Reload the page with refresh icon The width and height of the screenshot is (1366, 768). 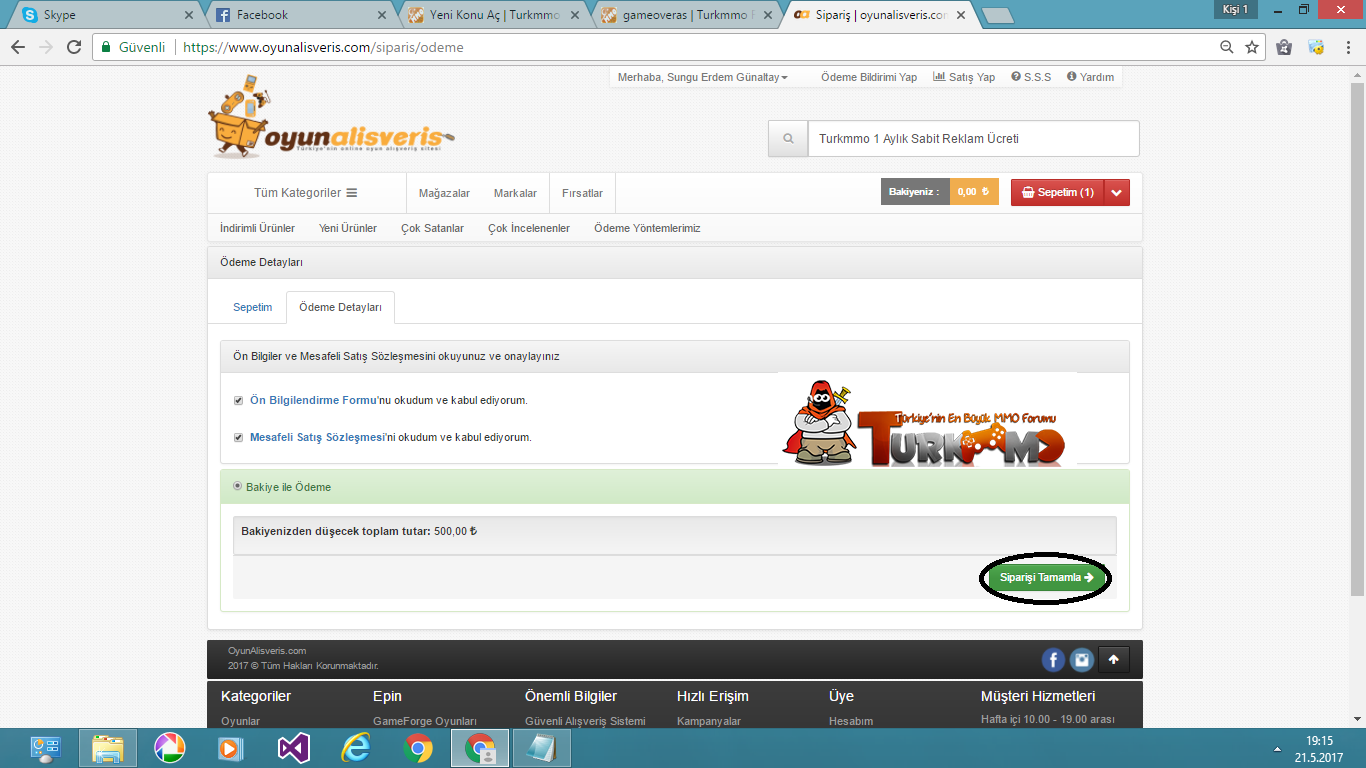[74, 47]
